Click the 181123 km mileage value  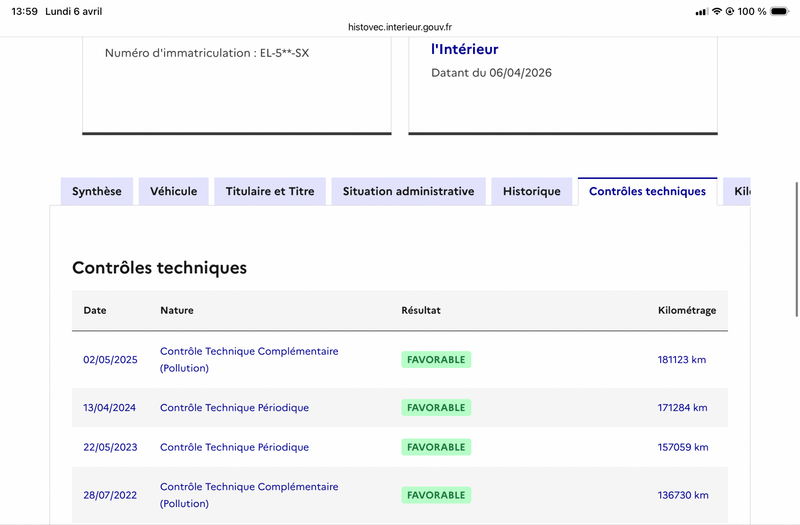coord(681,360)
